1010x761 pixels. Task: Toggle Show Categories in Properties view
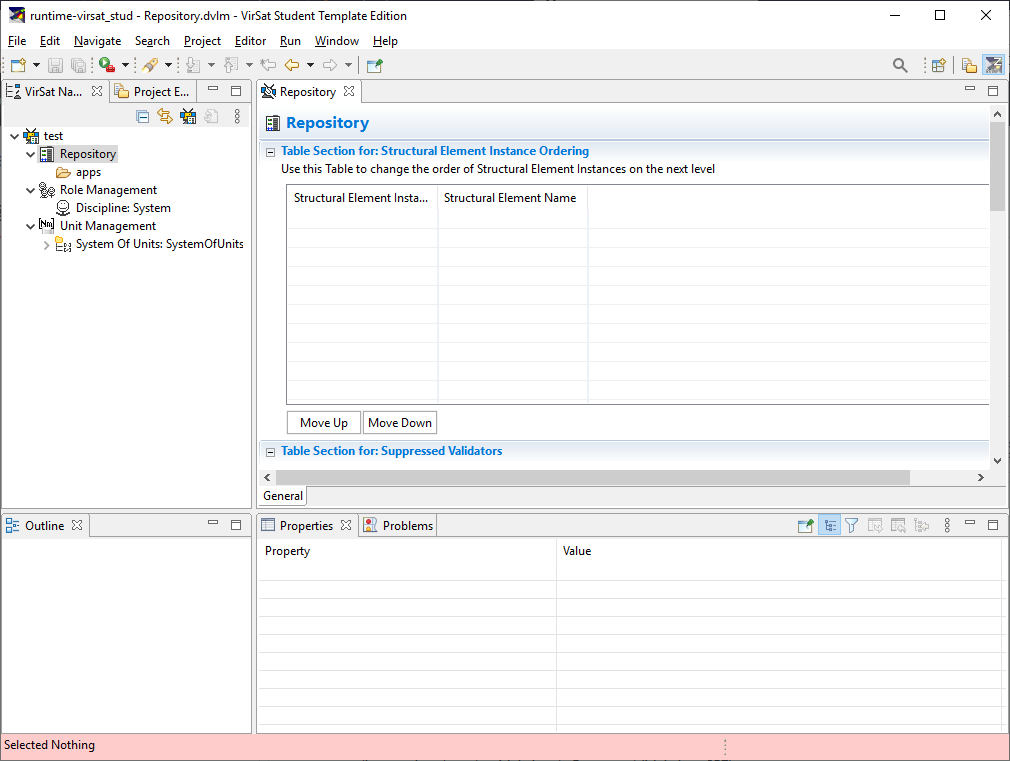click(830, 526)
